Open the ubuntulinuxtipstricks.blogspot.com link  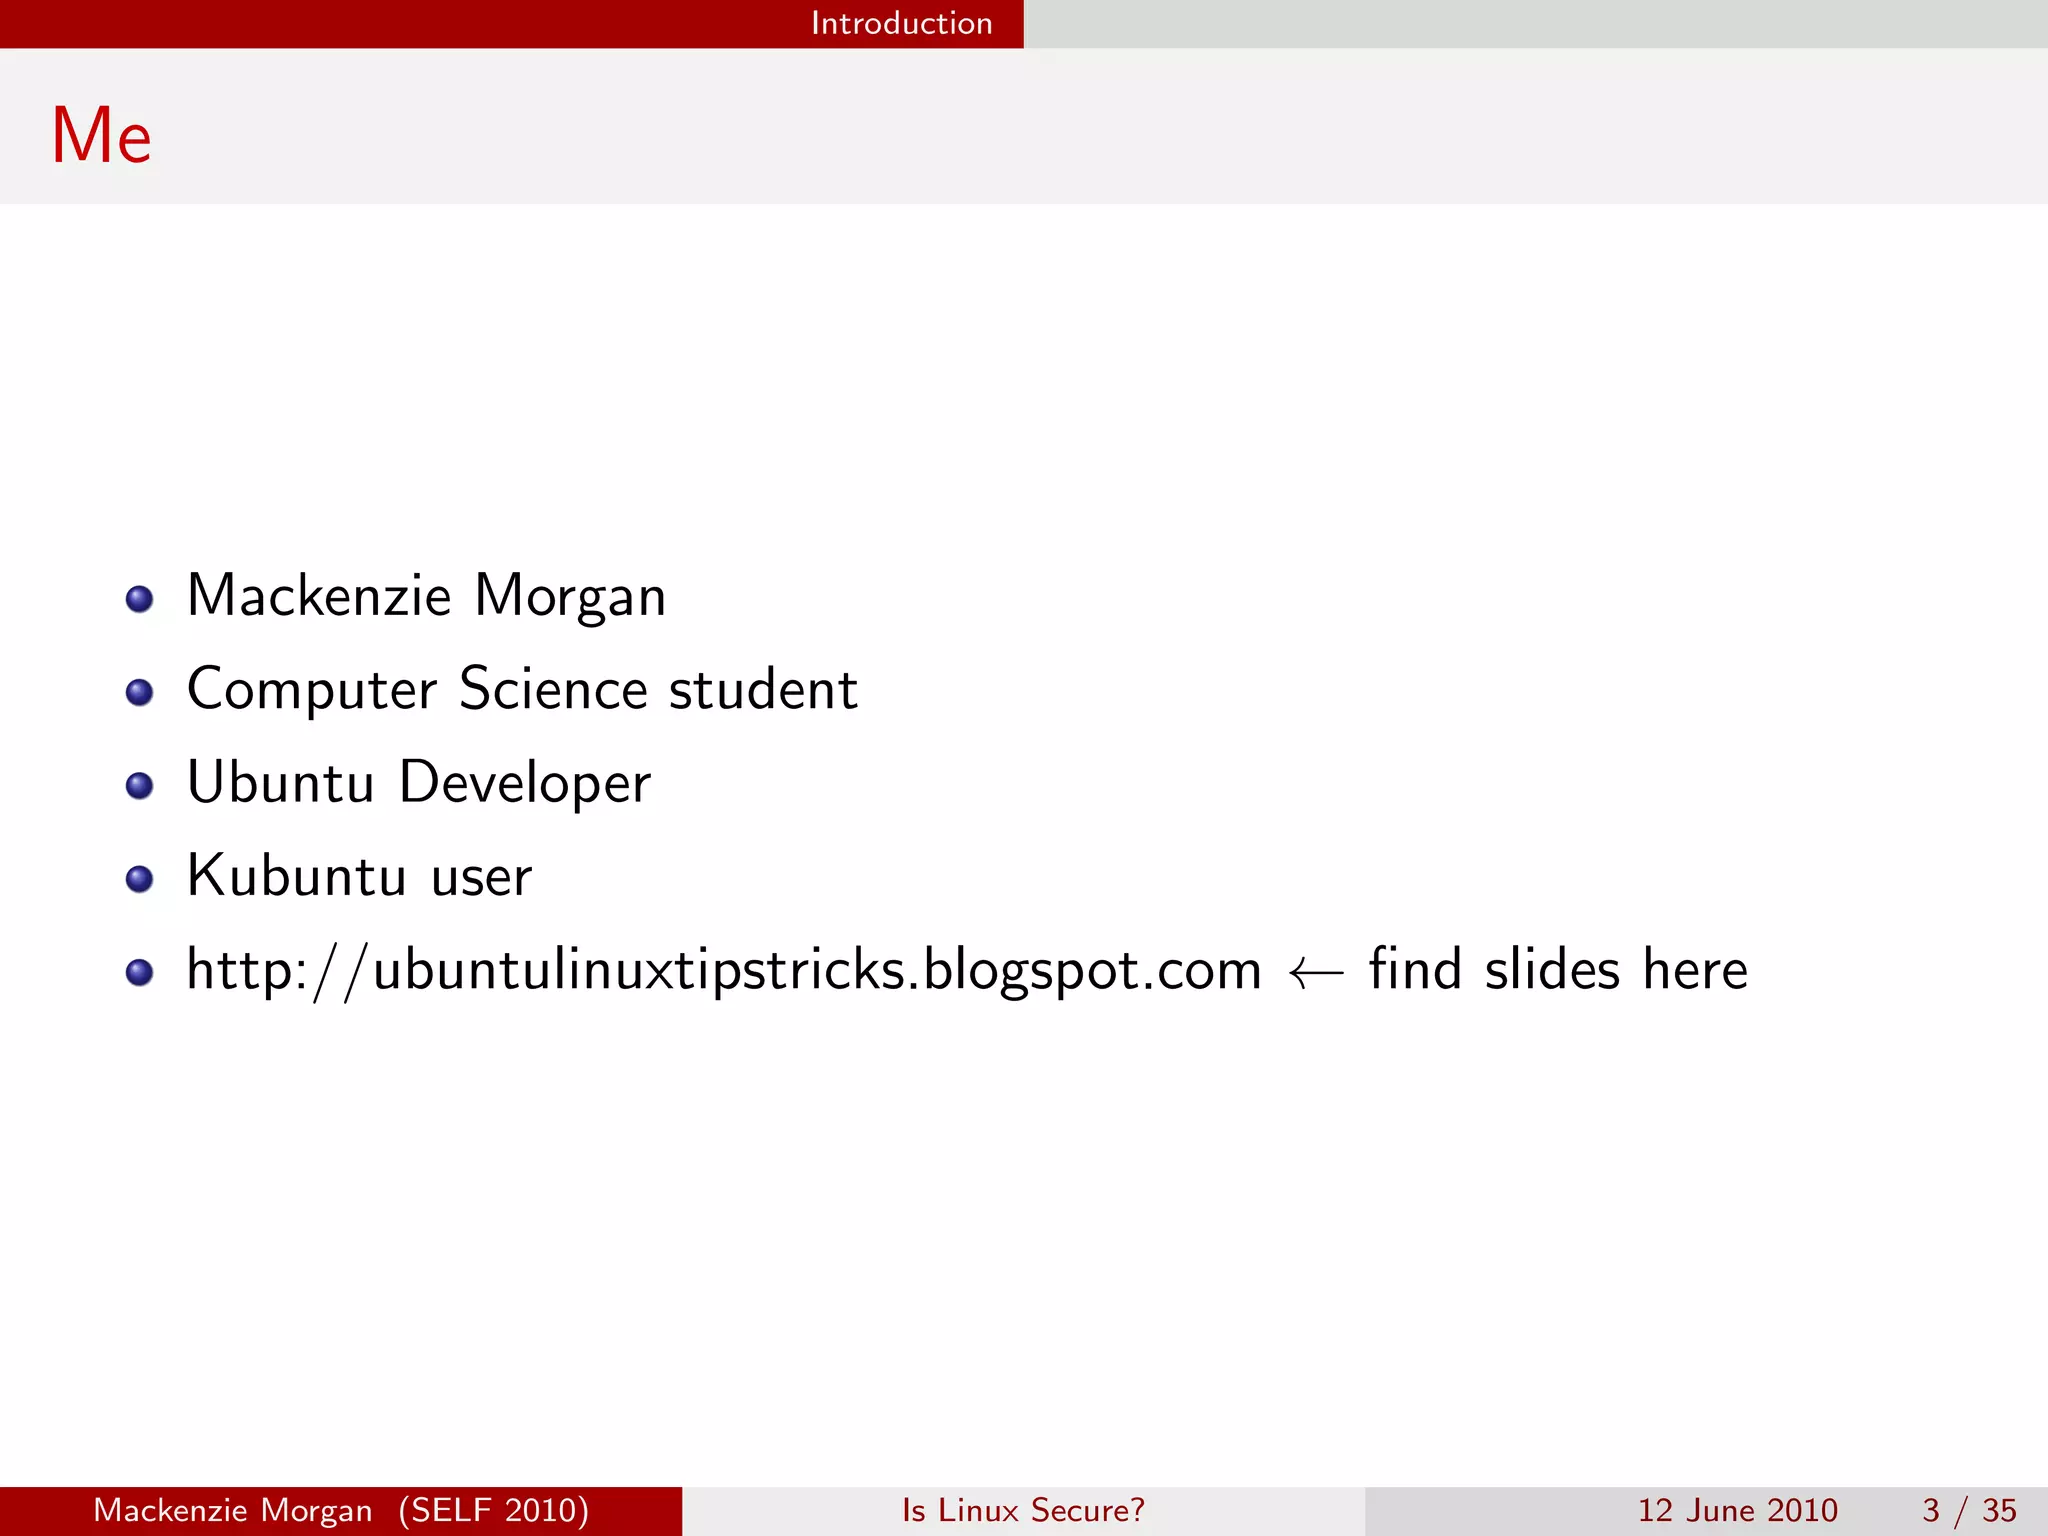(724, 970)
